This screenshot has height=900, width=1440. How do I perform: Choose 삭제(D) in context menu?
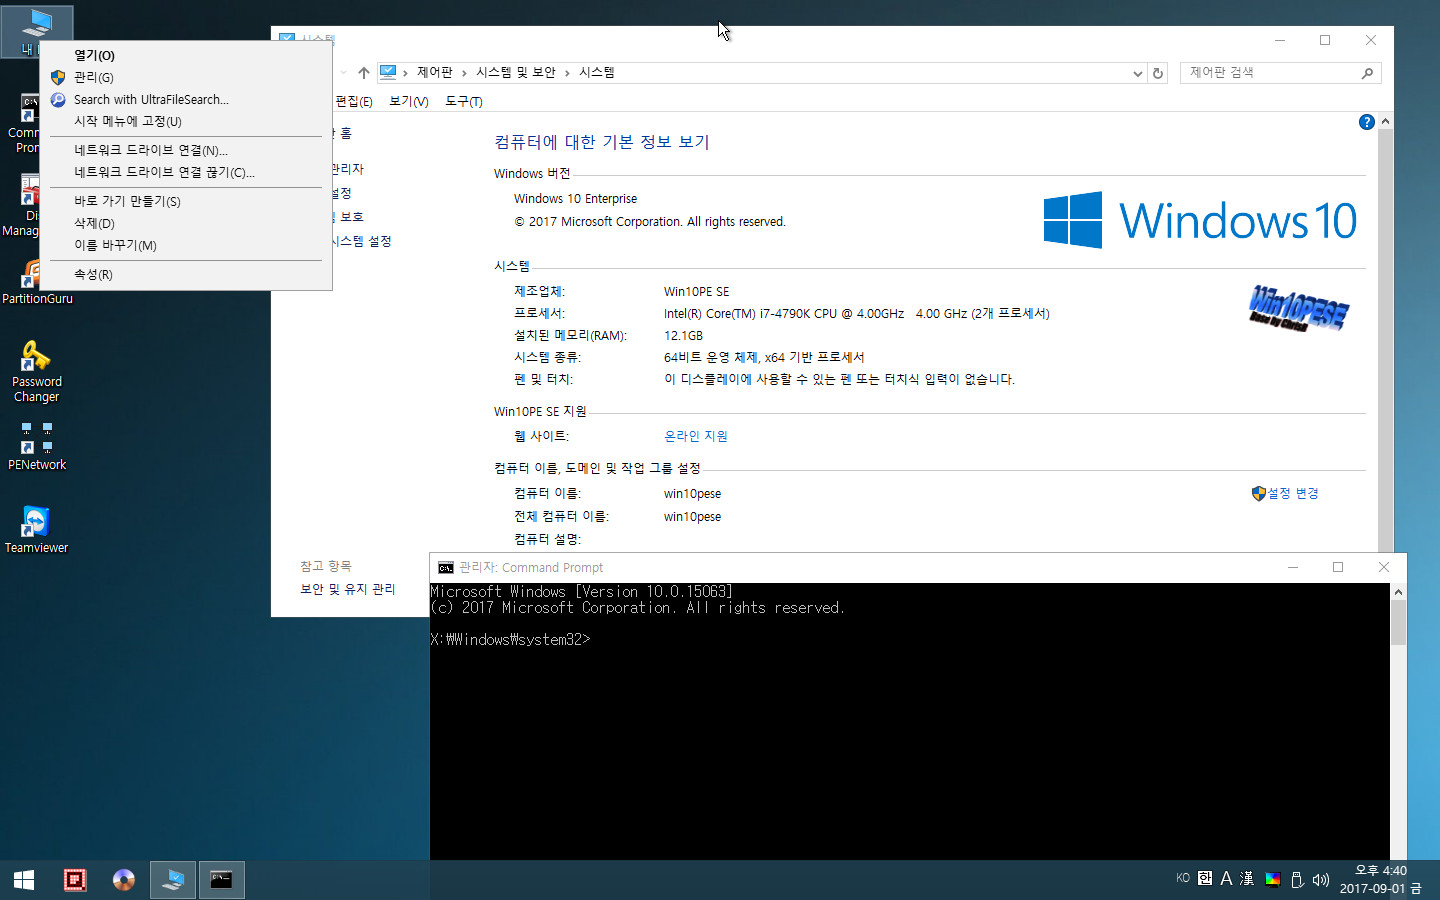(x=186, y=223)
